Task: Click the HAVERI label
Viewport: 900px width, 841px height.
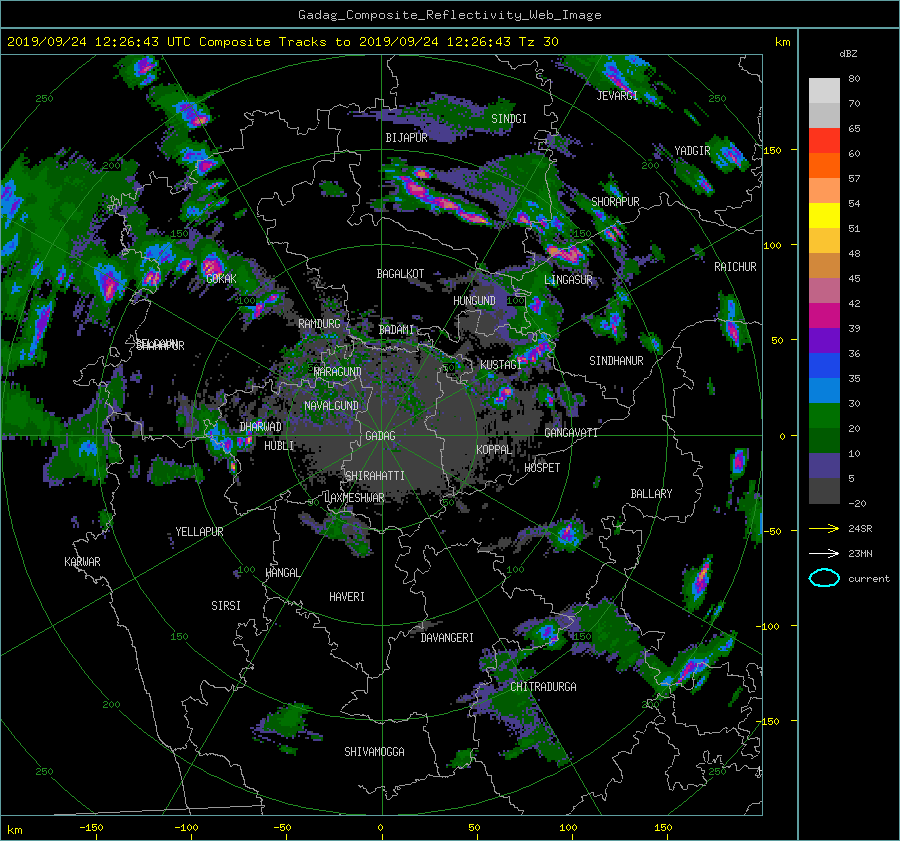Action: (347, 597)
